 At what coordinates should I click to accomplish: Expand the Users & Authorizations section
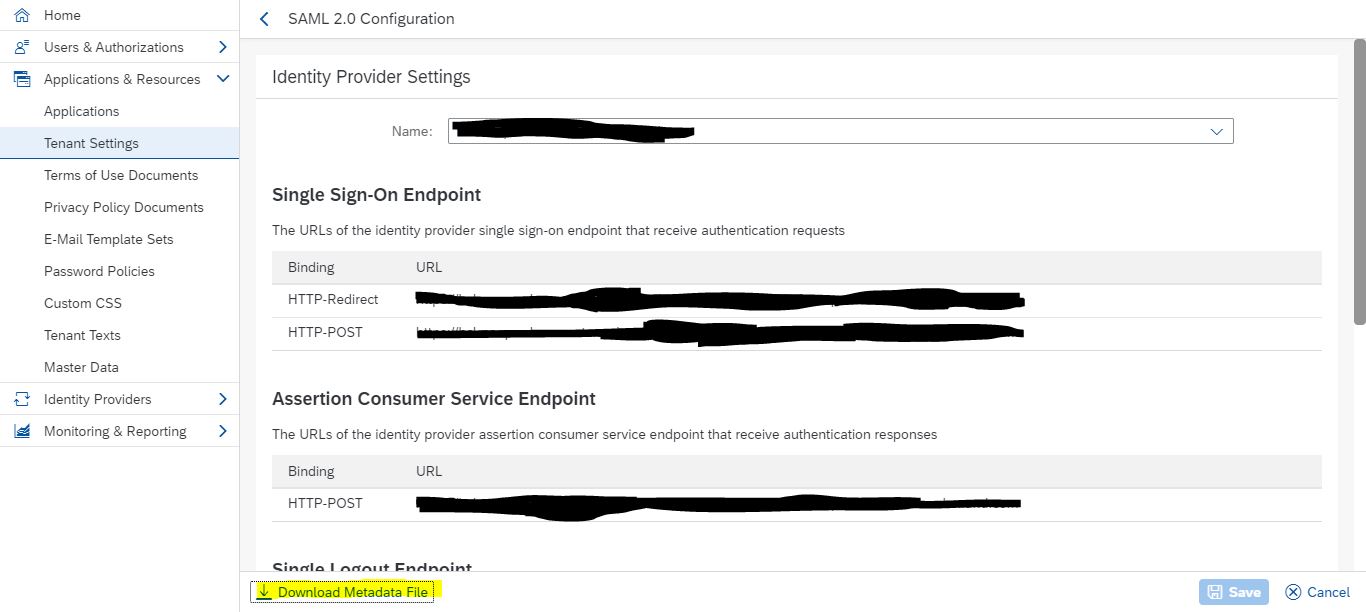[x=222, y=47]
